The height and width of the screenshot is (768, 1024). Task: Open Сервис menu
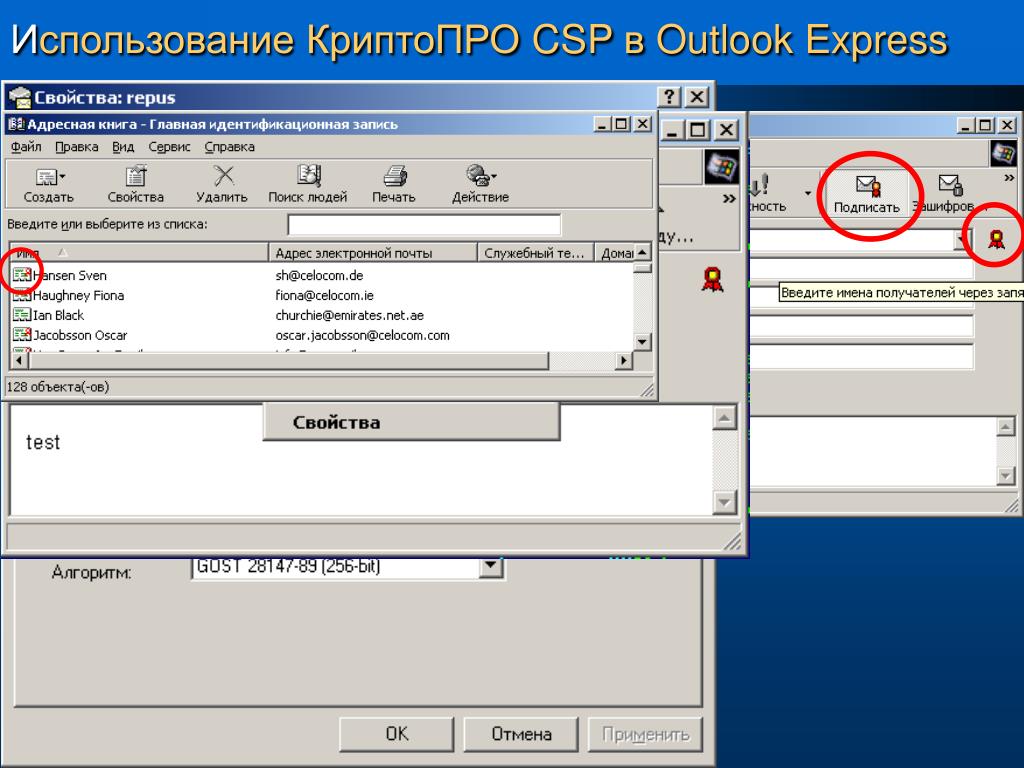pyautogui.click(x=169, y=147)
